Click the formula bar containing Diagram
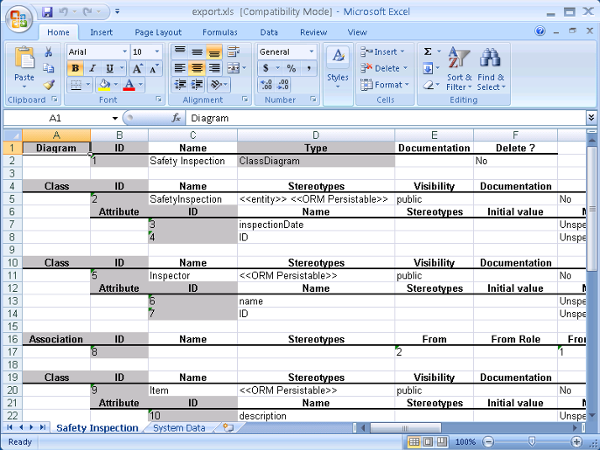The height and width of the screenshot is (450, 600). [x=385, y=118]
